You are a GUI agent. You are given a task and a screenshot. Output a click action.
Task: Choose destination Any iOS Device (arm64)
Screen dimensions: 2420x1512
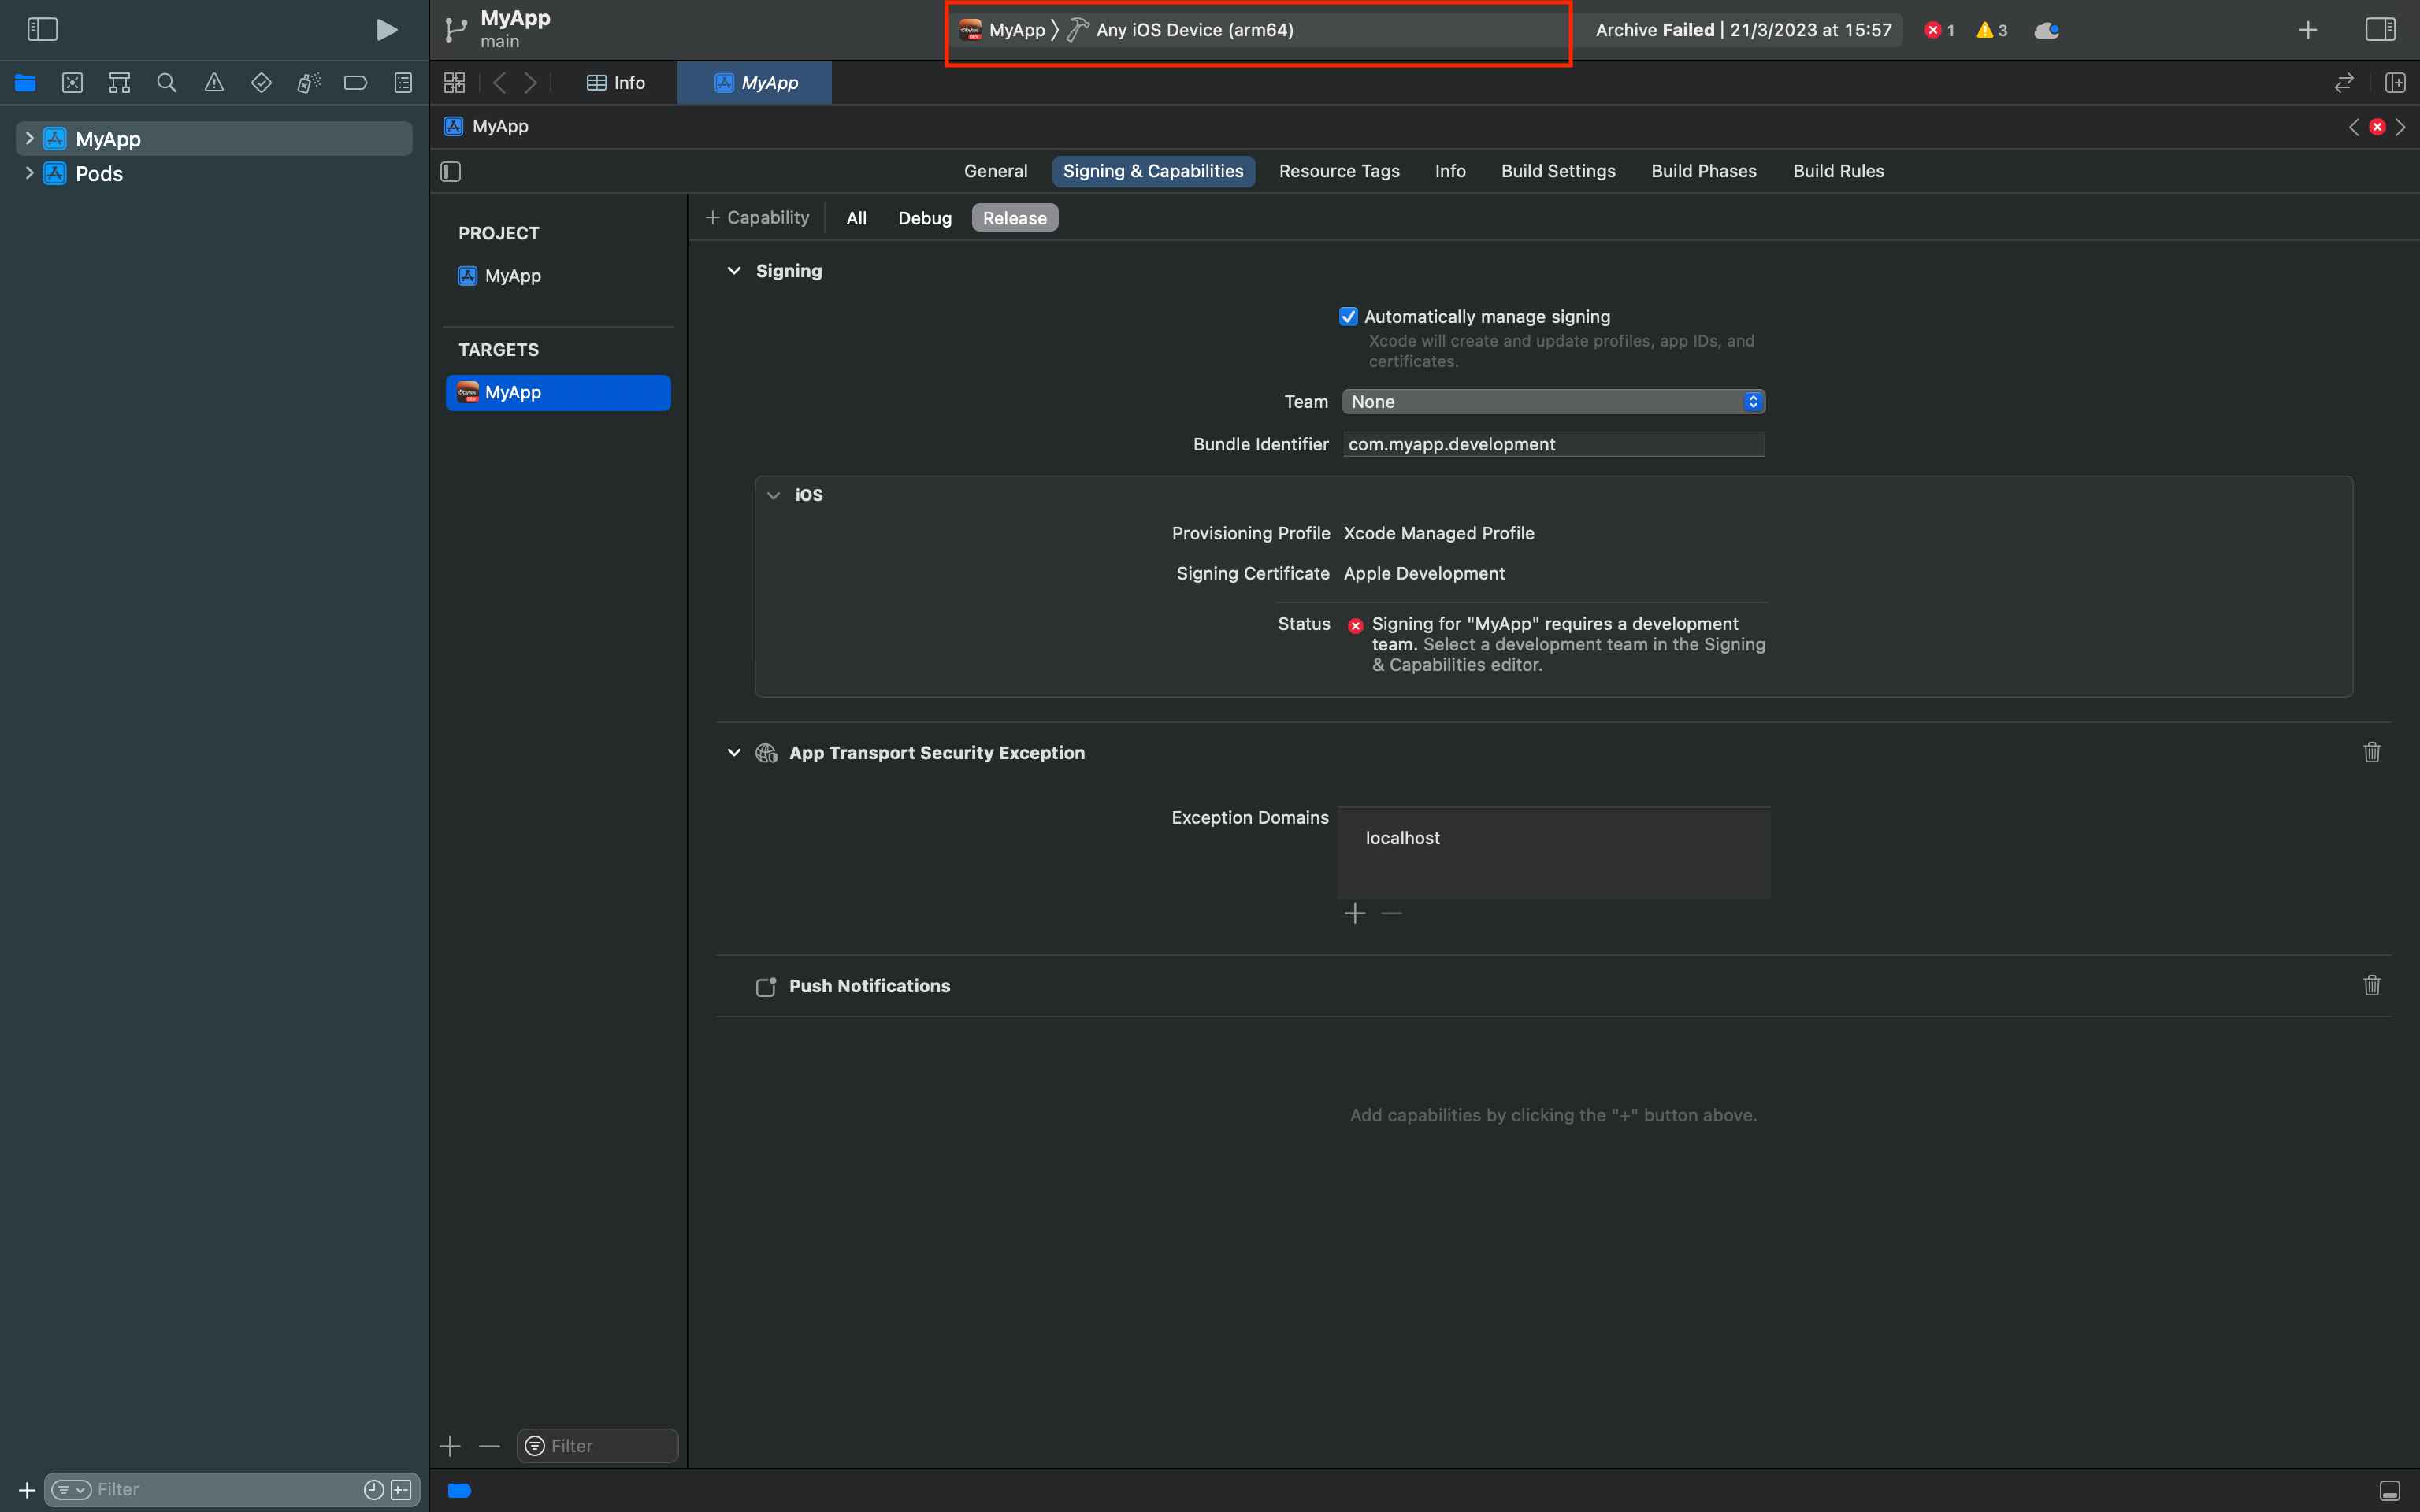click(1181, 30)
